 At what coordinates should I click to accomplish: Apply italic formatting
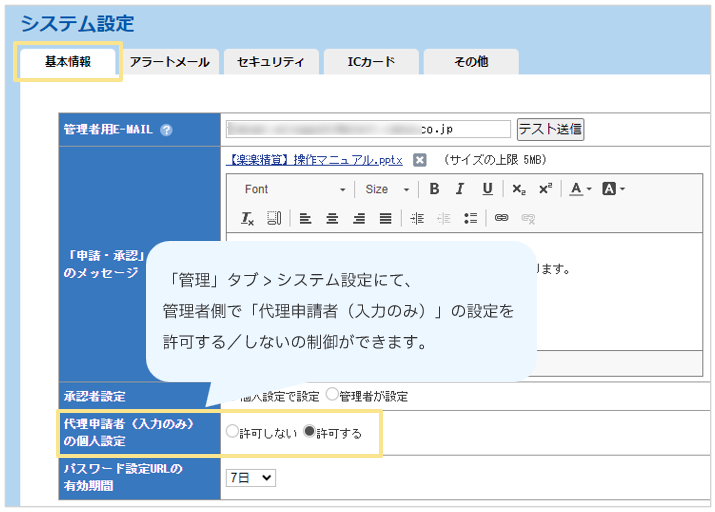pyautogui.click(x=460, y=189)
